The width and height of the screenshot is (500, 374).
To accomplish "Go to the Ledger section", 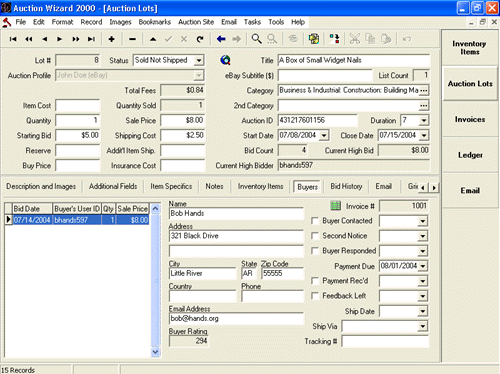I will [x=470, y=155].
